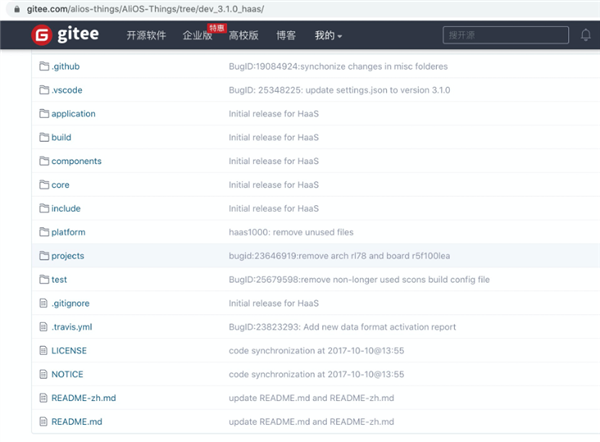The image size is (600, 442).
Task: Expand the 我的 dropdown menu
Action: [328, 35]
